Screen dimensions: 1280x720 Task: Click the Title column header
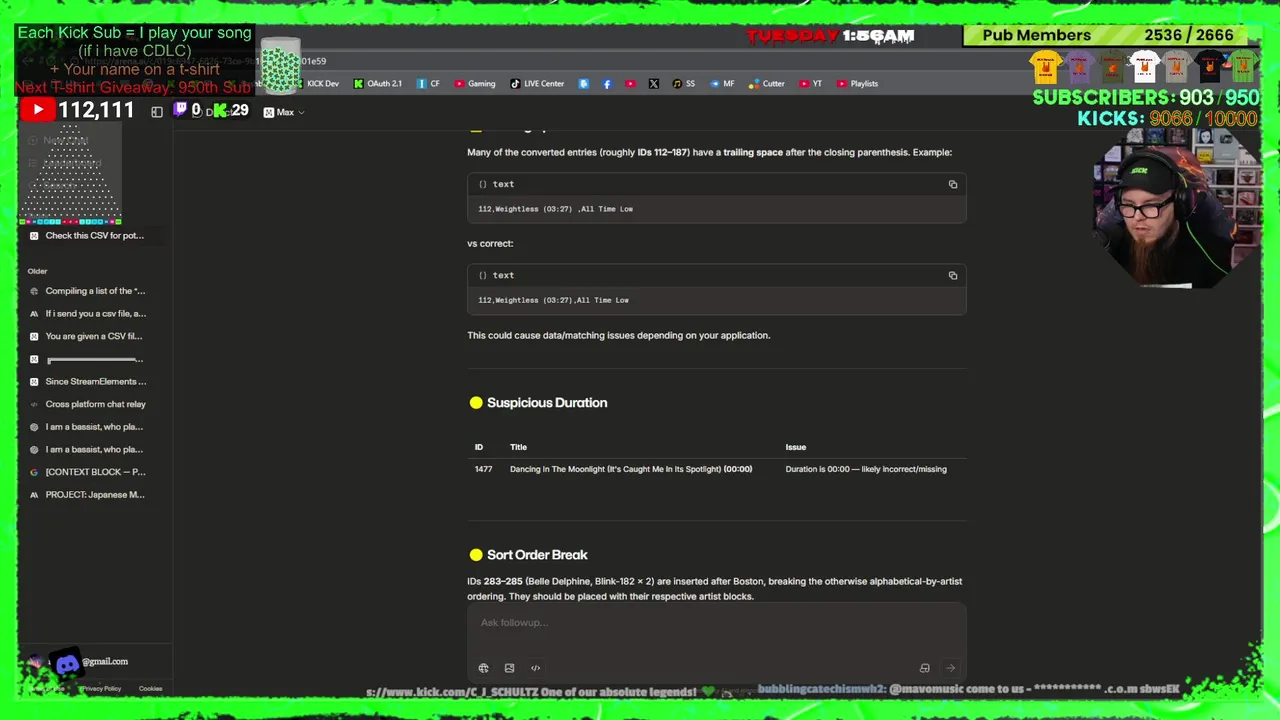coord(518,447)
